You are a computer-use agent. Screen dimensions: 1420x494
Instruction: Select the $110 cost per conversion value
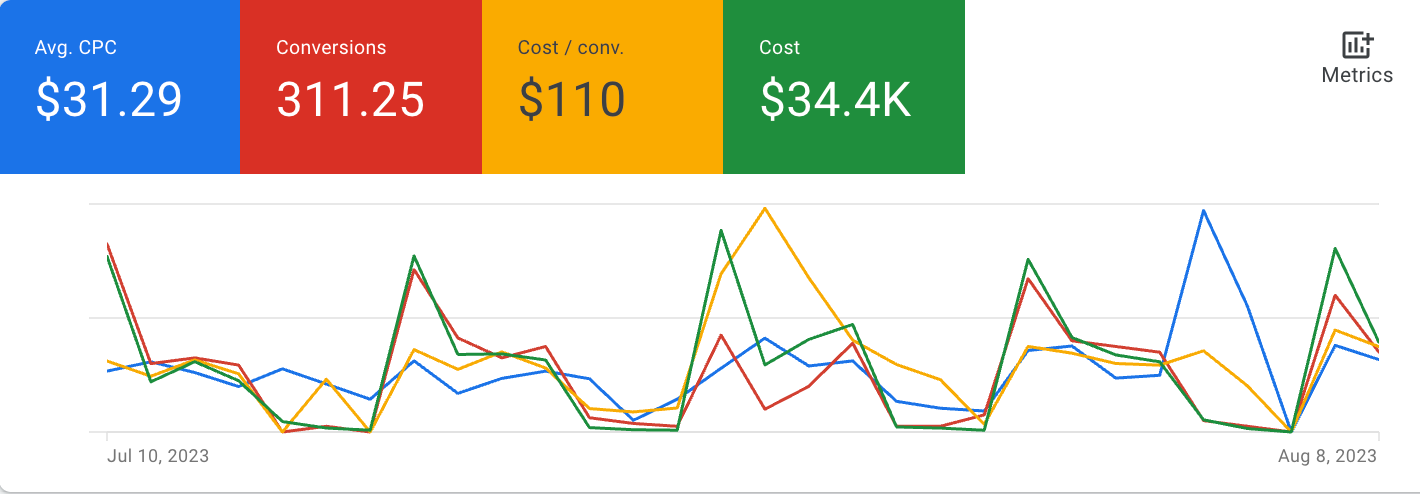click(572, 100)
